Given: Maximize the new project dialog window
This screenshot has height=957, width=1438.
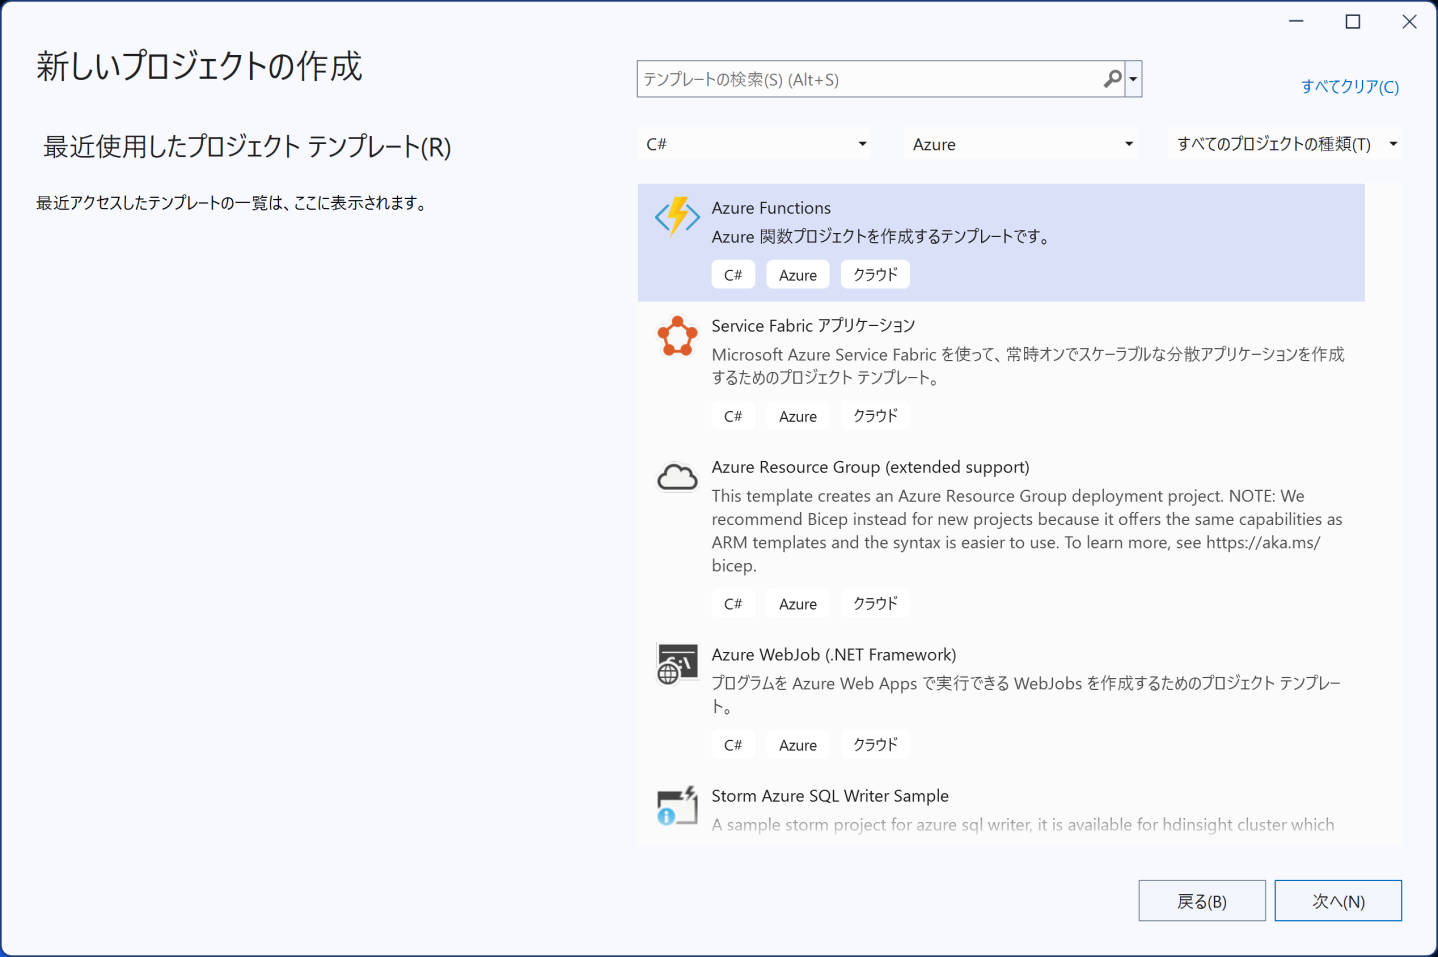Looking at the screenshot, I should (1353, 22).
